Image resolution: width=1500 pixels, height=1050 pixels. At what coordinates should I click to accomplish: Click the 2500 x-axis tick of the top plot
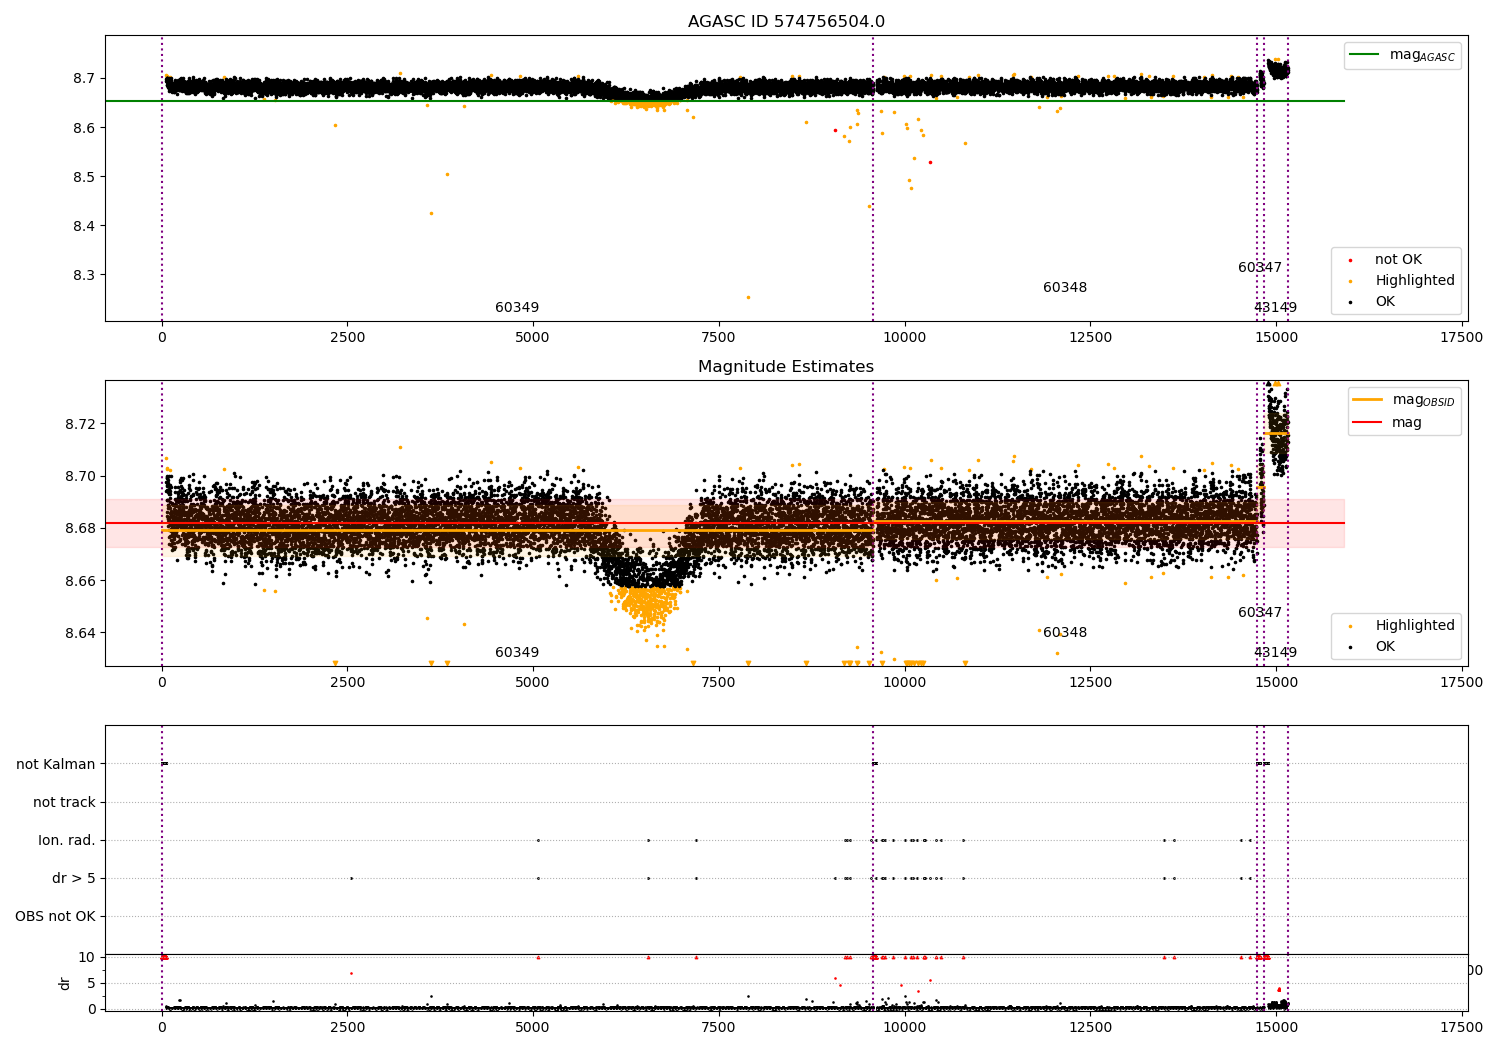[x=347, y=338]
